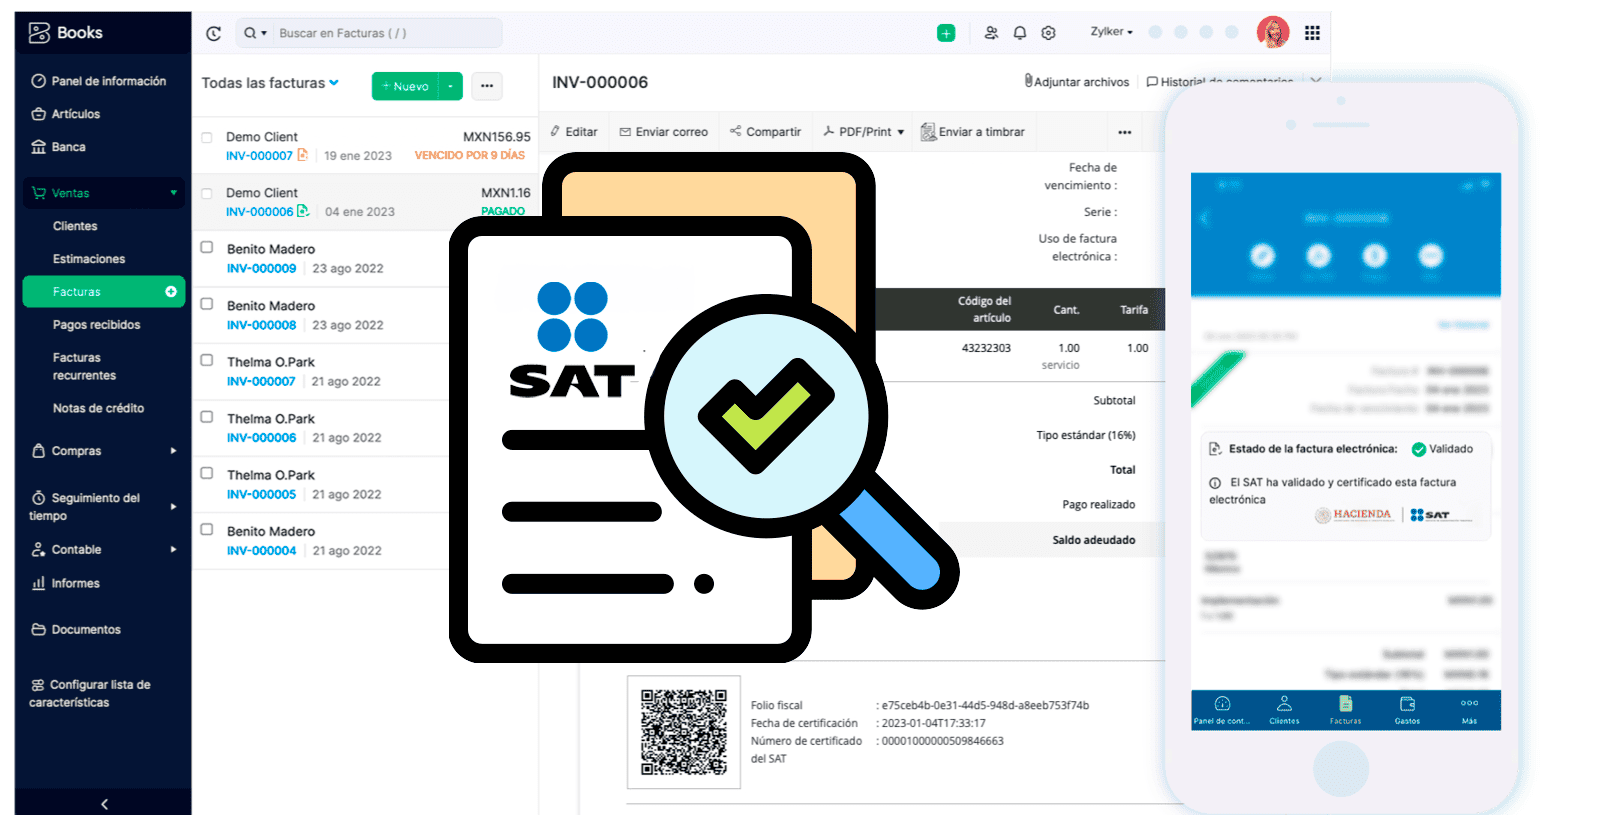Open invoice link INV-000009
1600x815 pixels.
(x=261, y=269)
